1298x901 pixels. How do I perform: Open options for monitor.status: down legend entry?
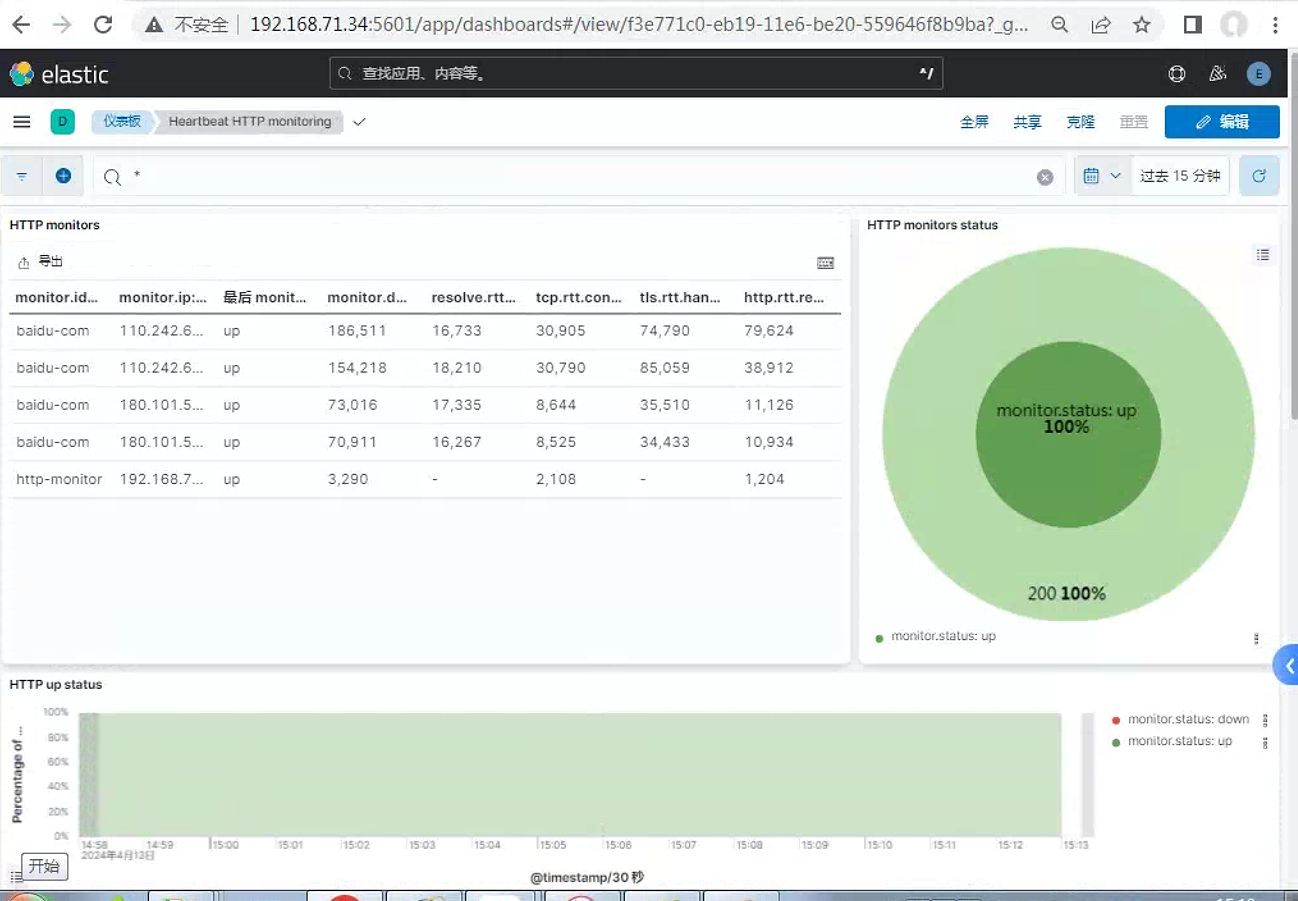click(1266, 720)
